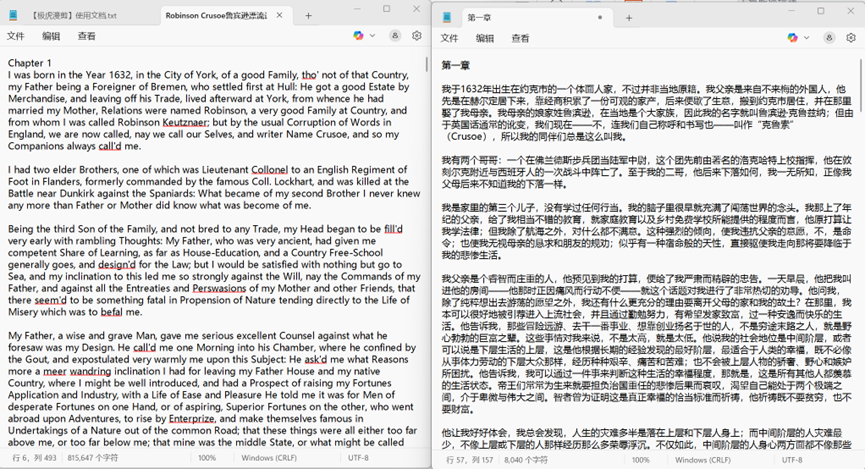Open Copilot icon in left Notepad window
Image resolution: width=865 pixels, height=469 pixels.
tap(359, 36)
